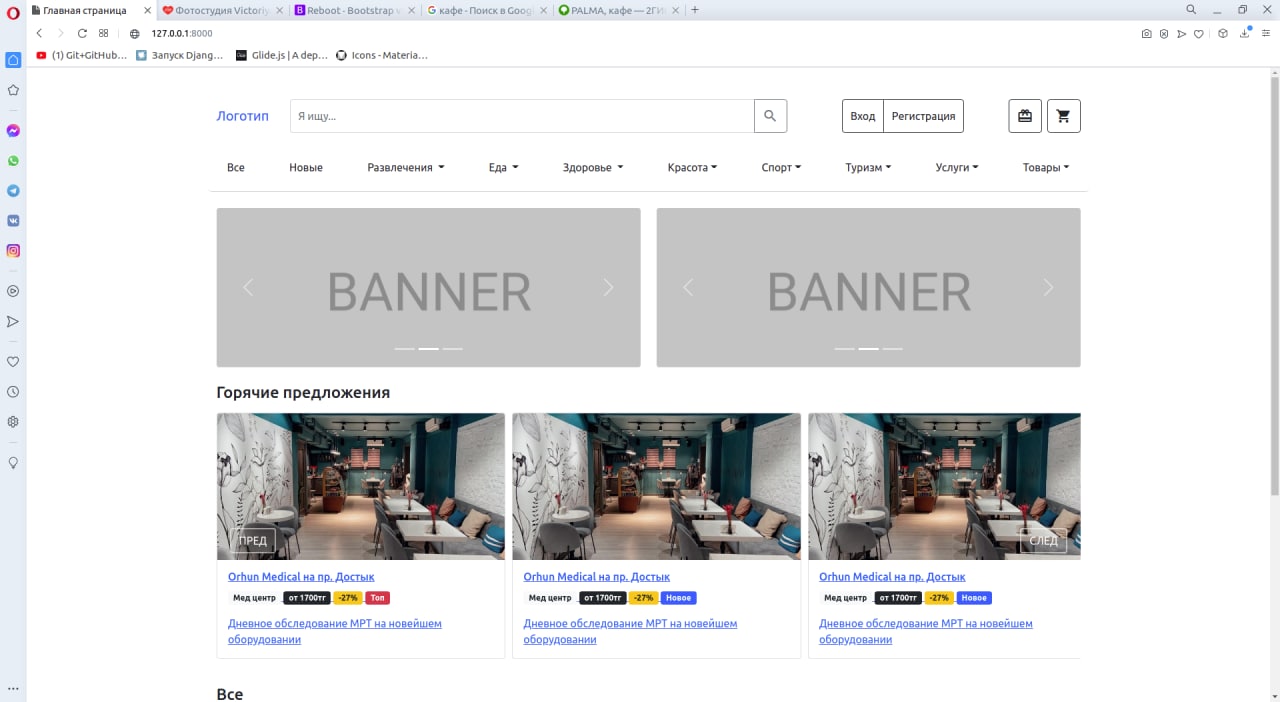Open first Orhun Medical на пр. Достык link
This screenshot has width=1280, height=702.
[301, 577]
